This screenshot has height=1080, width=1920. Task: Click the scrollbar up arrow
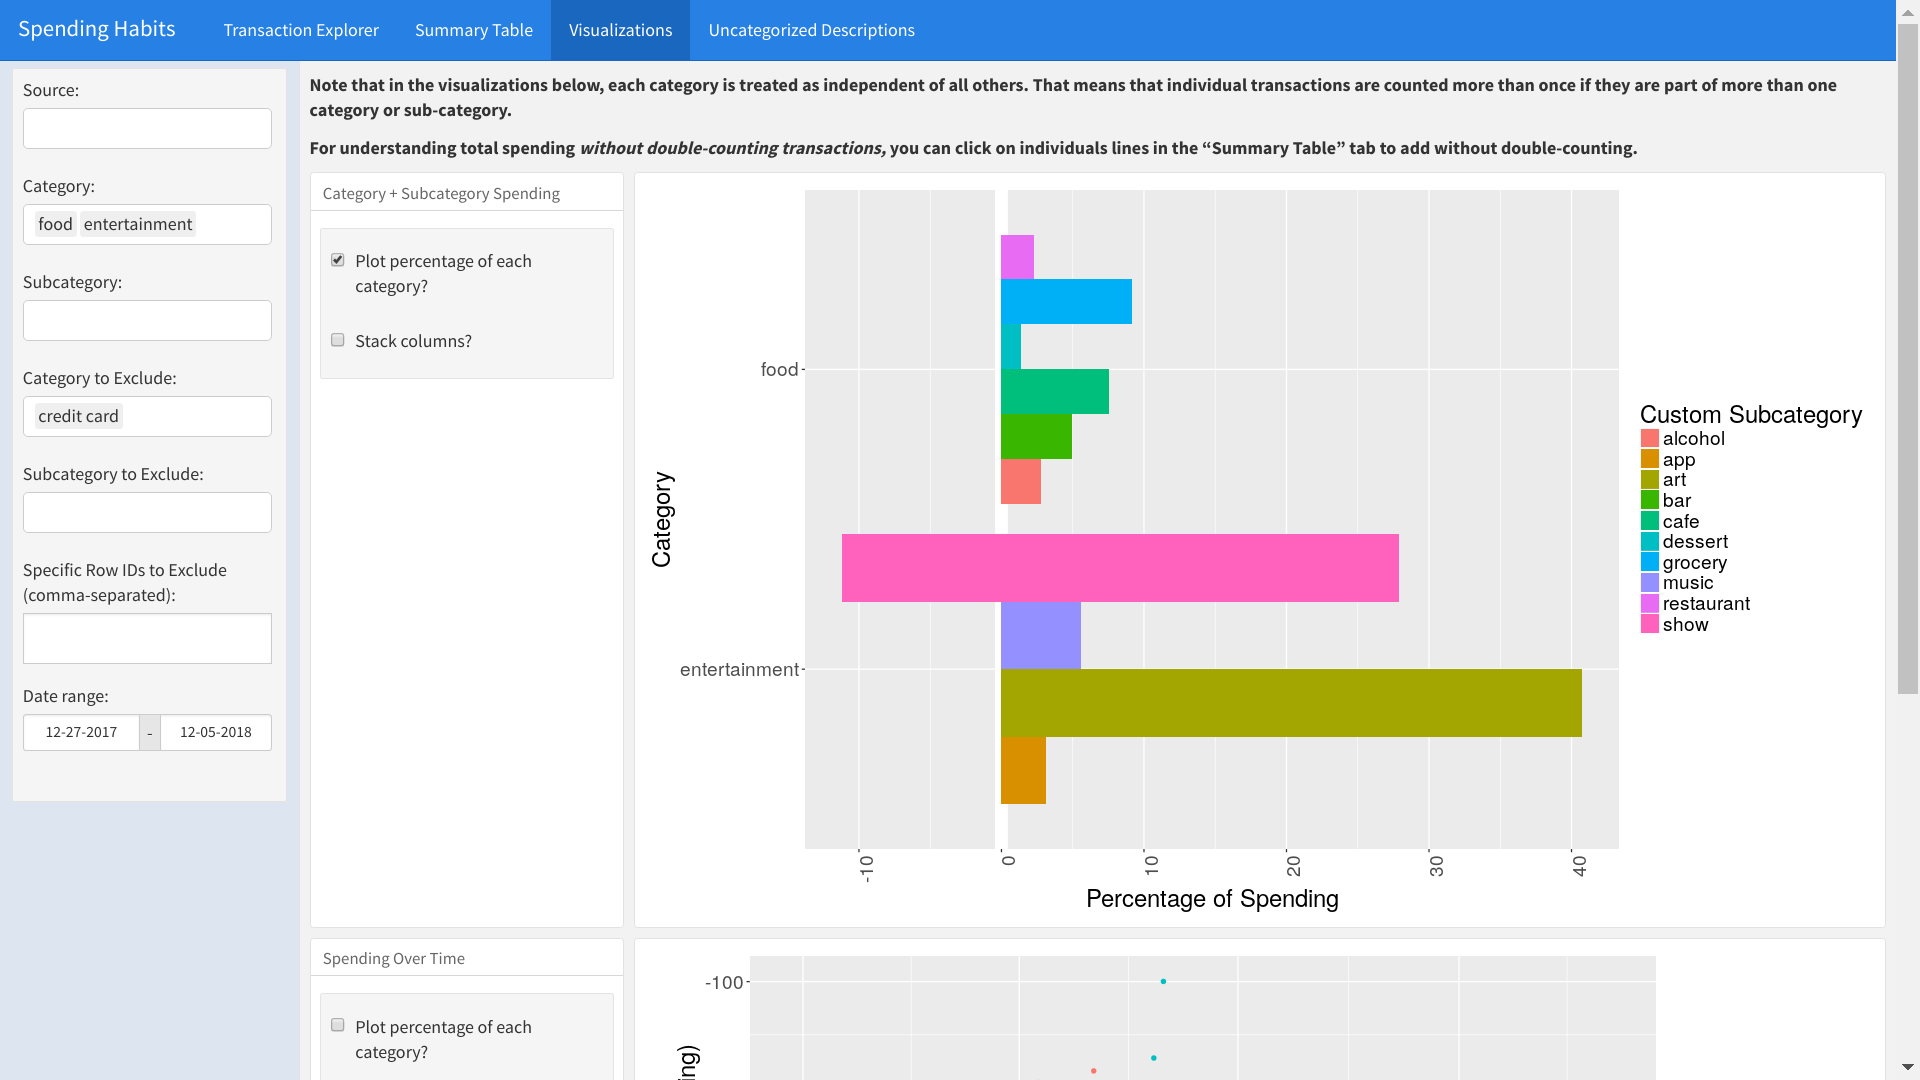coord(1907,11)
